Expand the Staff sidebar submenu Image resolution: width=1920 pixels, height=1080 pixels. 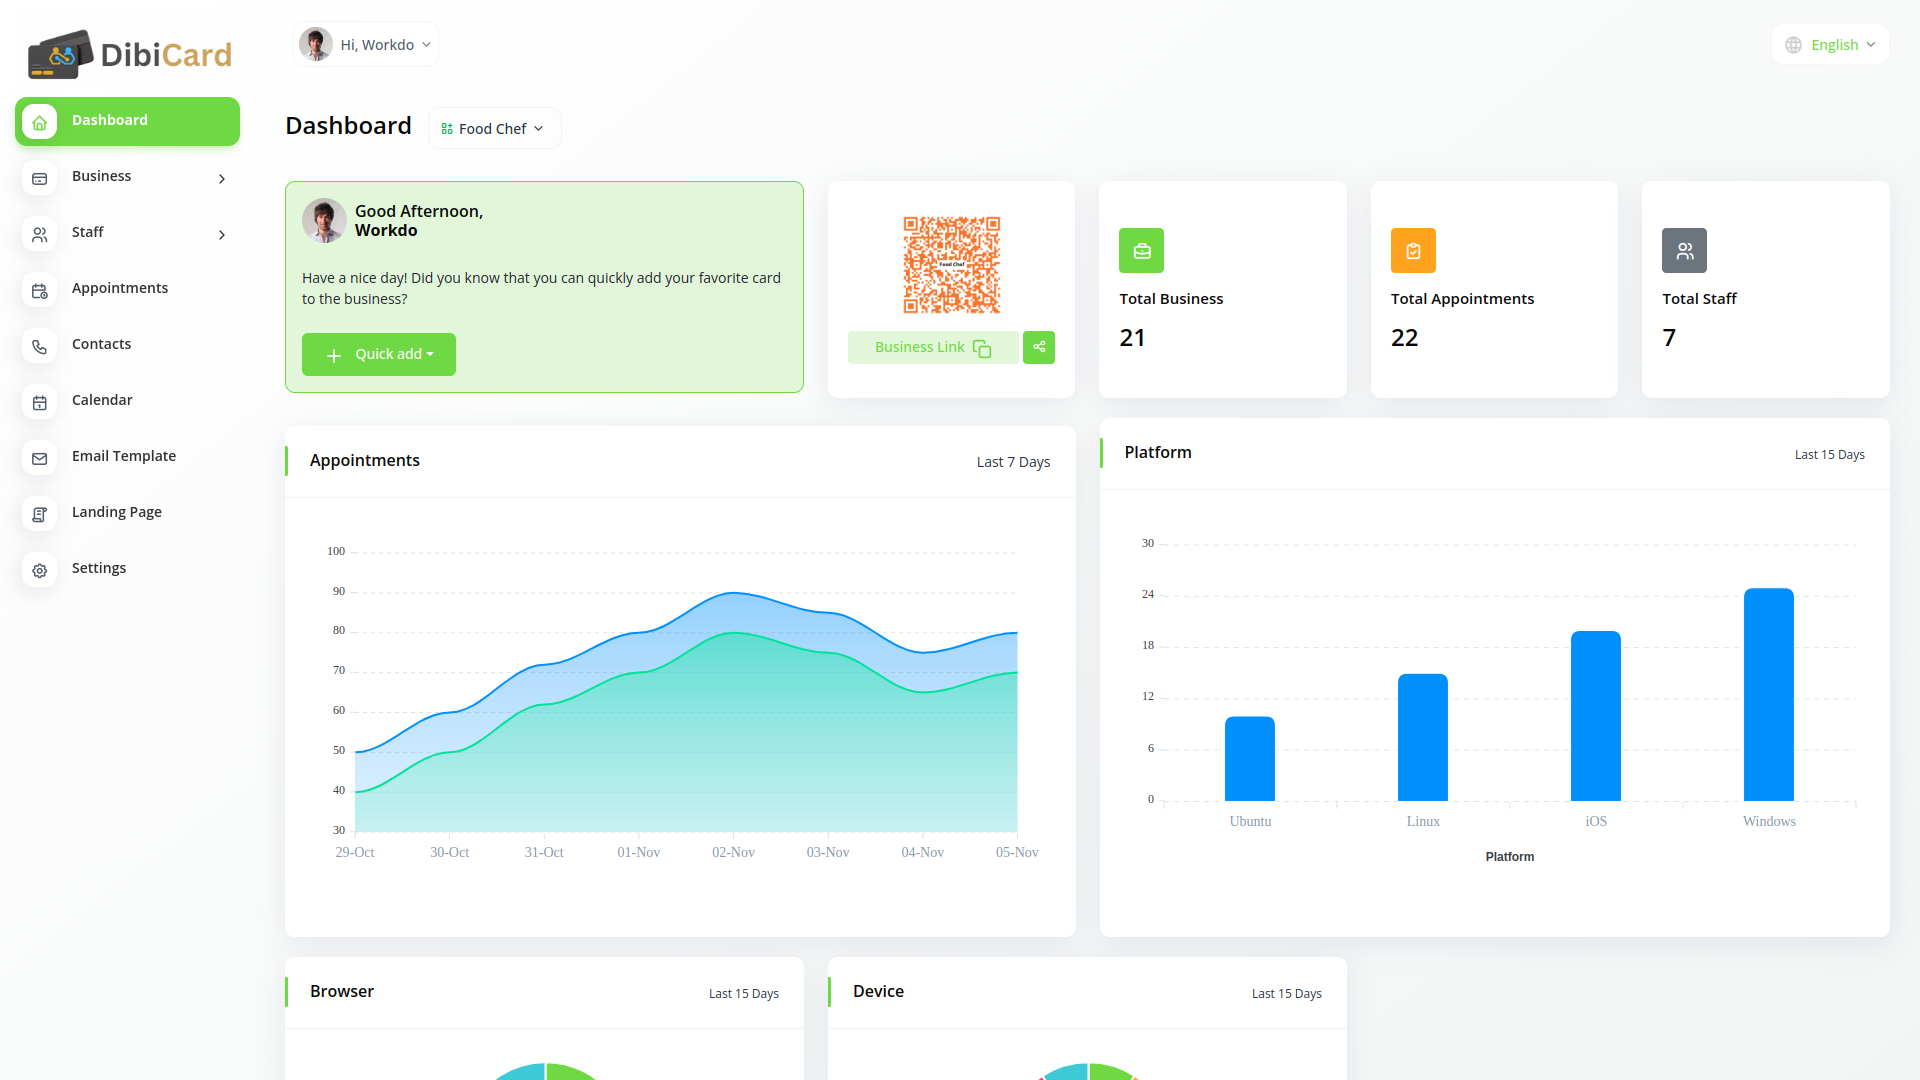tap(222, 234)
